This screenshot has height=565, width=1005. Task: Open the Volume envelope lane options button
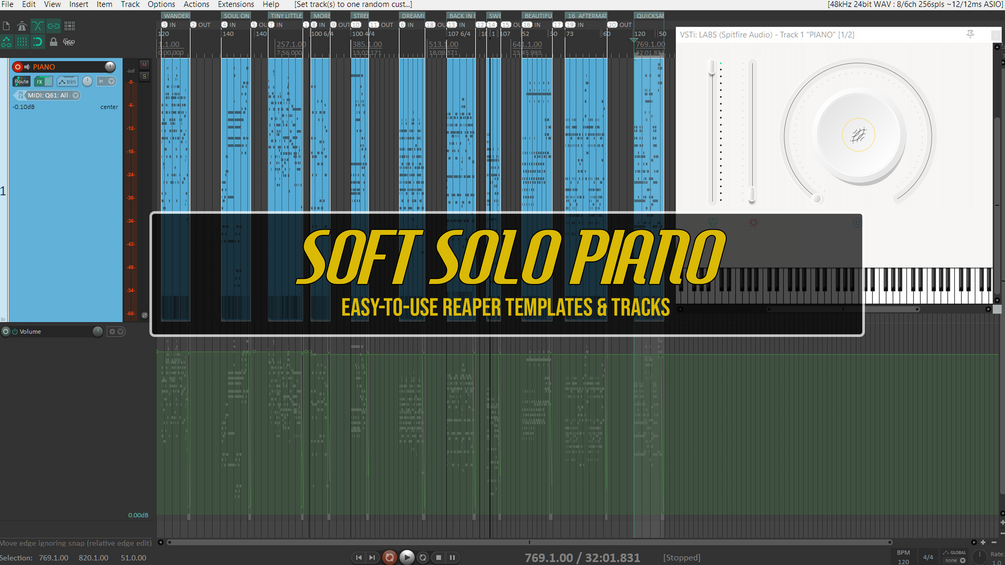tap(116, 331)
